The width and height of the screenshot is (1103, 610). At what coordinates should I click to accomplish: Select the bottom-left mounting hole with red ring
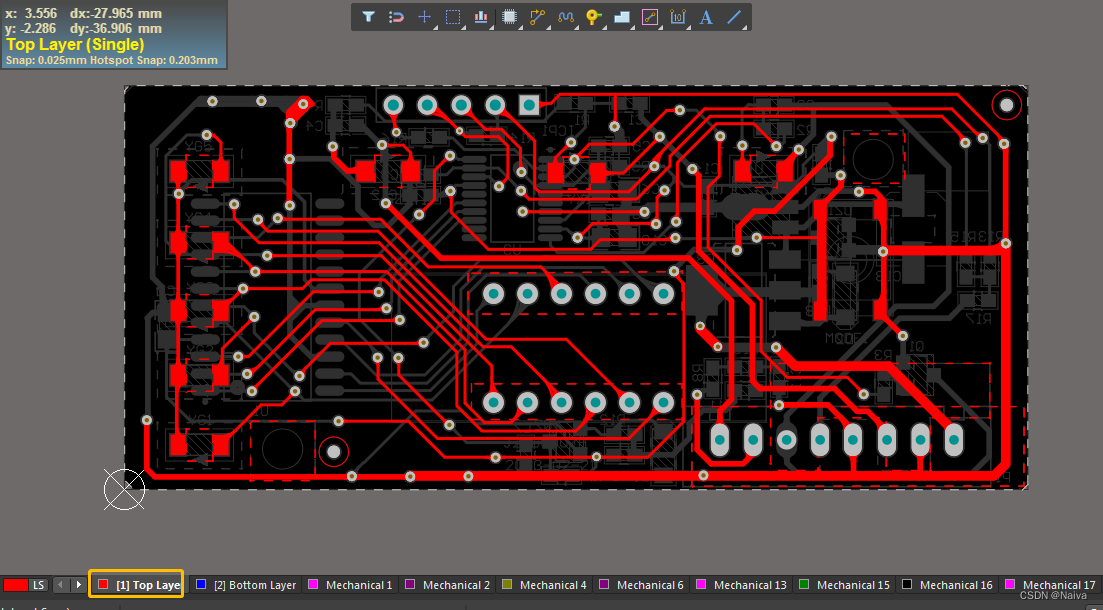pos(334,452)
